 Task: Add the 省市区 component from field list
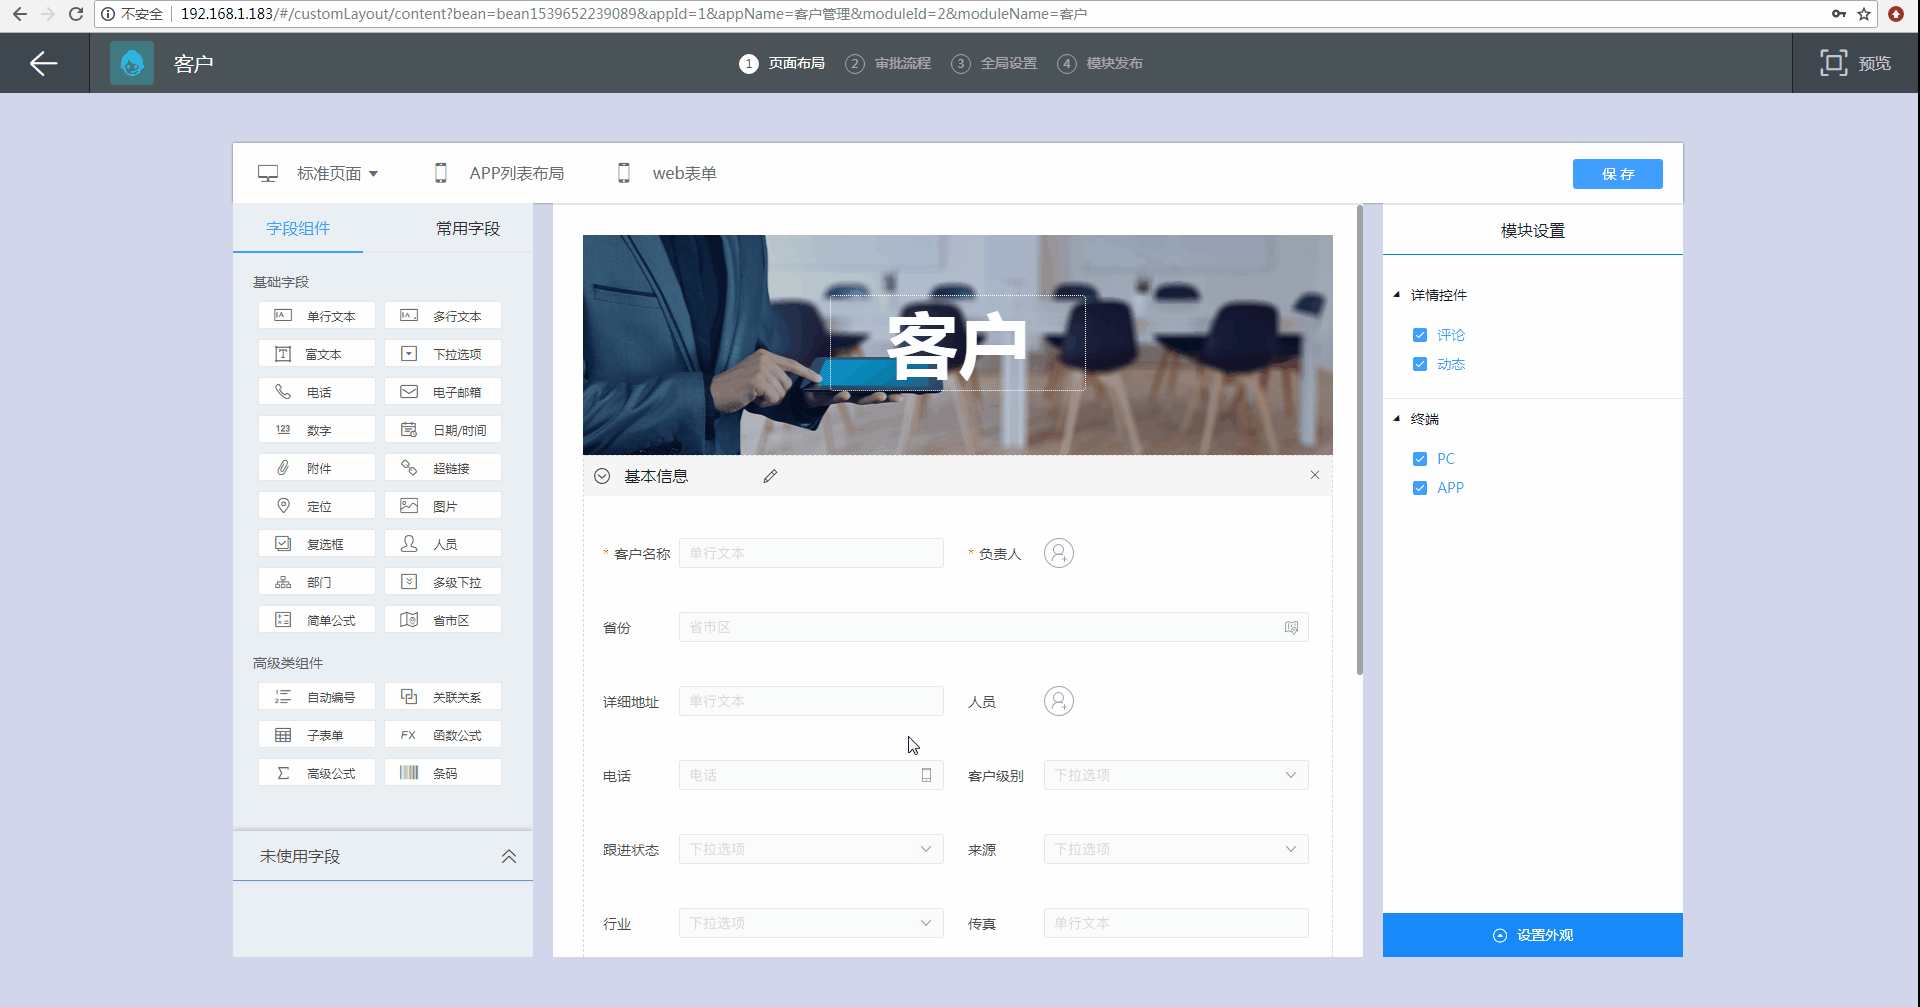[443, 620]
